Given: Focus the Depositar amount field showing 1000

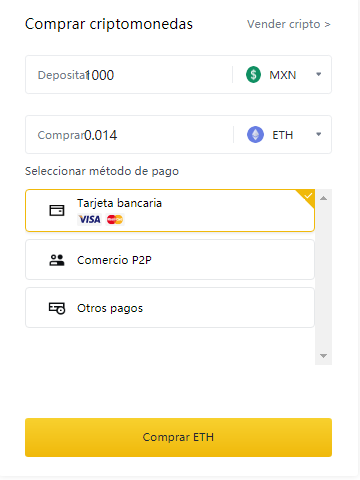Looking at the screenshot, I should 129,75.
